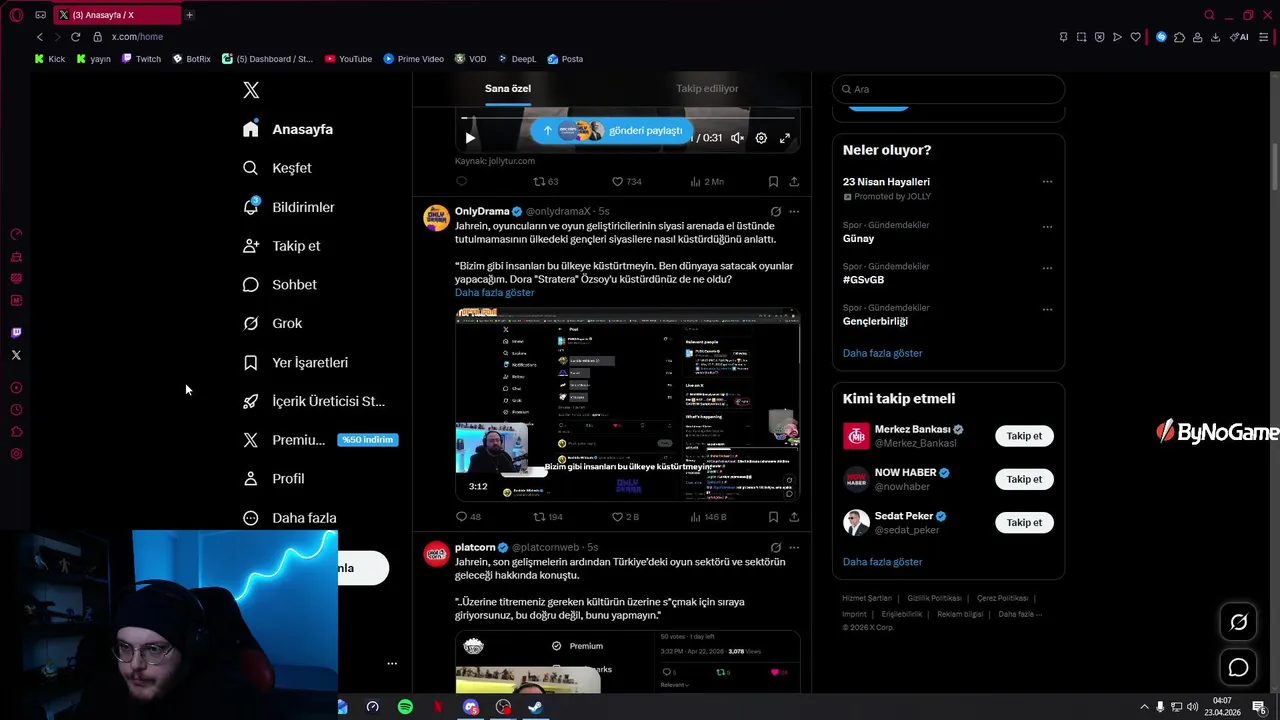Open Premium with %50 indirim badge
Image resolution: width=1280 pixels, height=720 pixels.
(320, 440)
